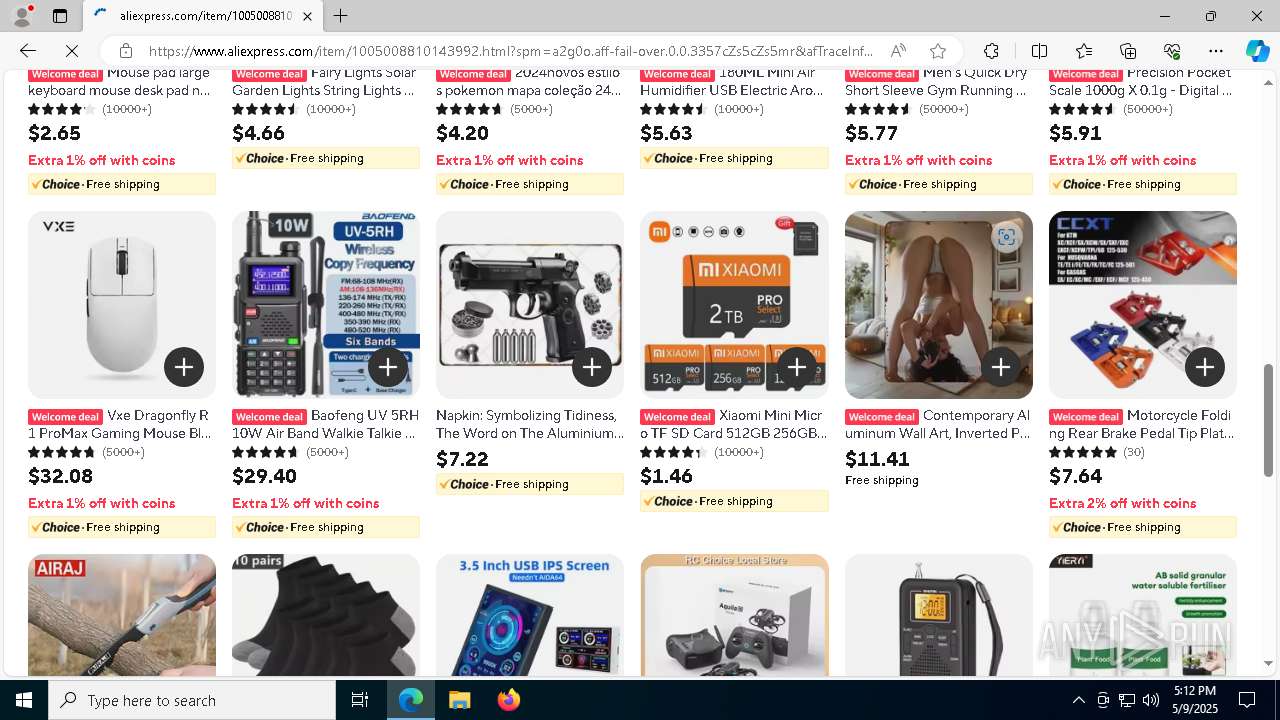Toggle split screen view in Edge

point(1039,51)
